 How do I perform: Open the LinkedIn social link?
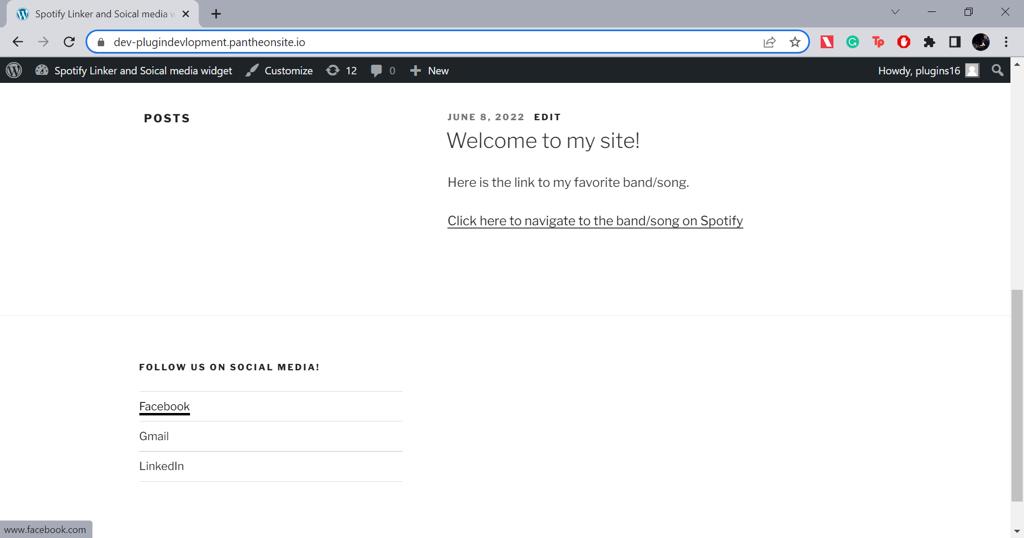[x=161, y=466]
